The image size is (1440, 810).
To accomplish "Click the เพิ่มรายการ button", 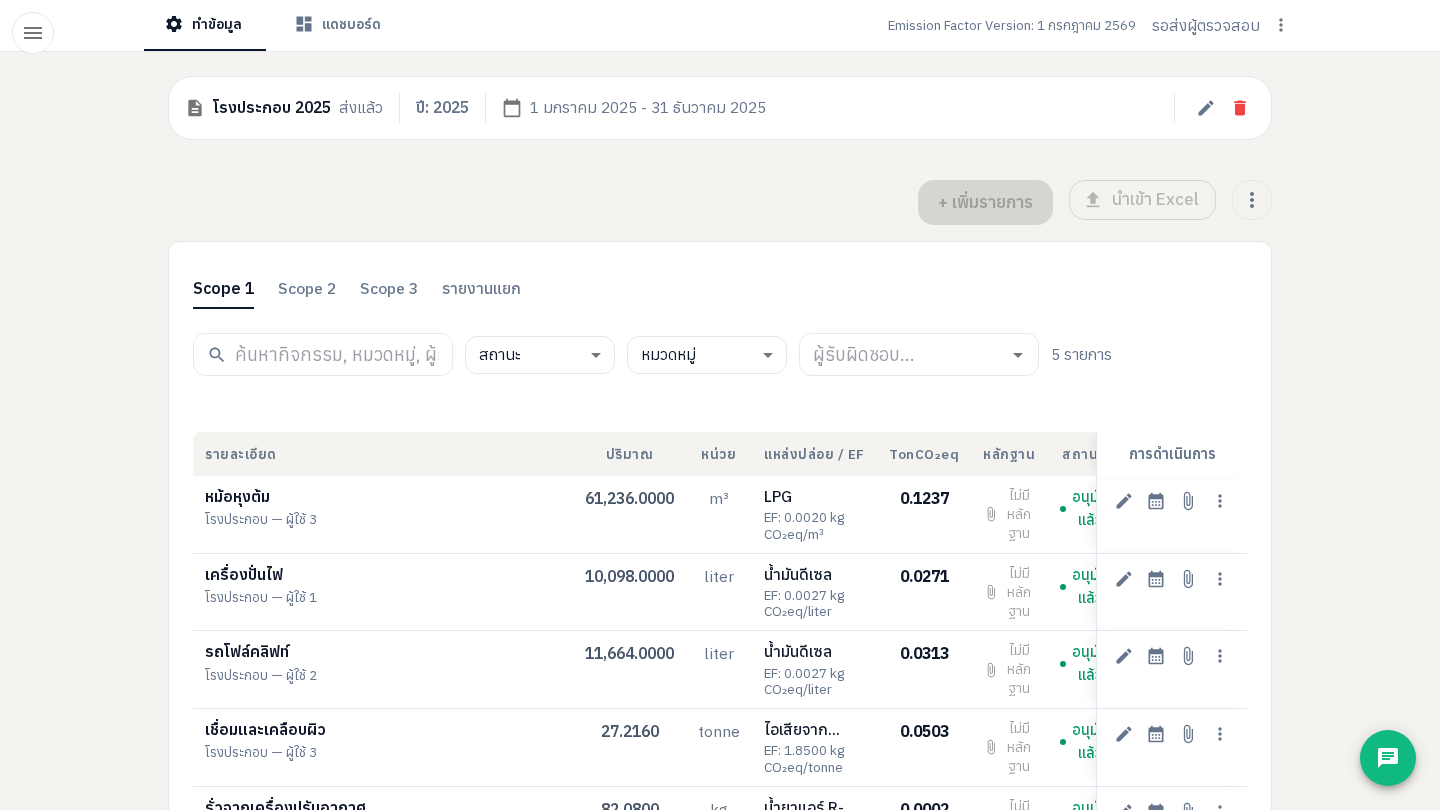I will tap(985, 202).
